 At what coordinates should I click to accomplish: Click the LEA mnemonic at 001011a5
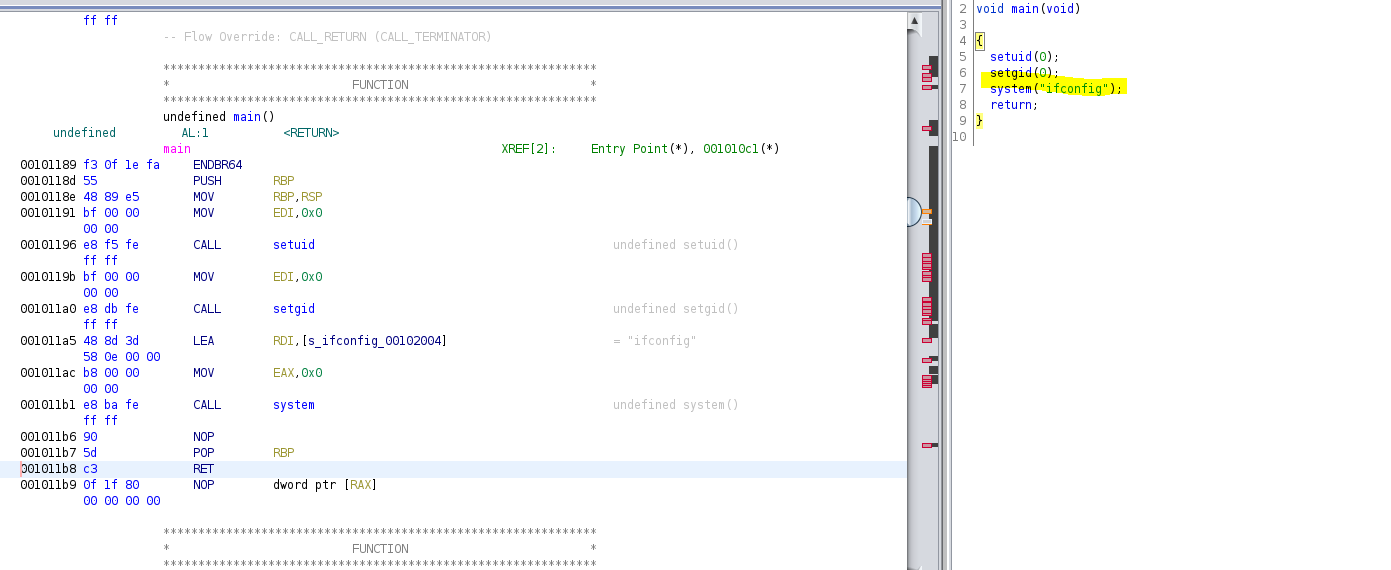(x=204, y=341)
